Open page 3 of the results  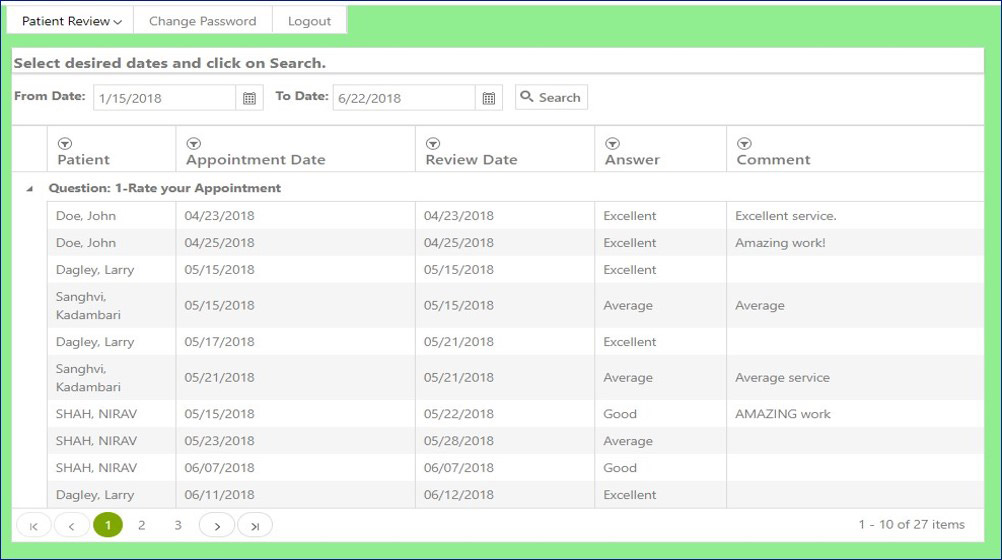pos(178,525)
